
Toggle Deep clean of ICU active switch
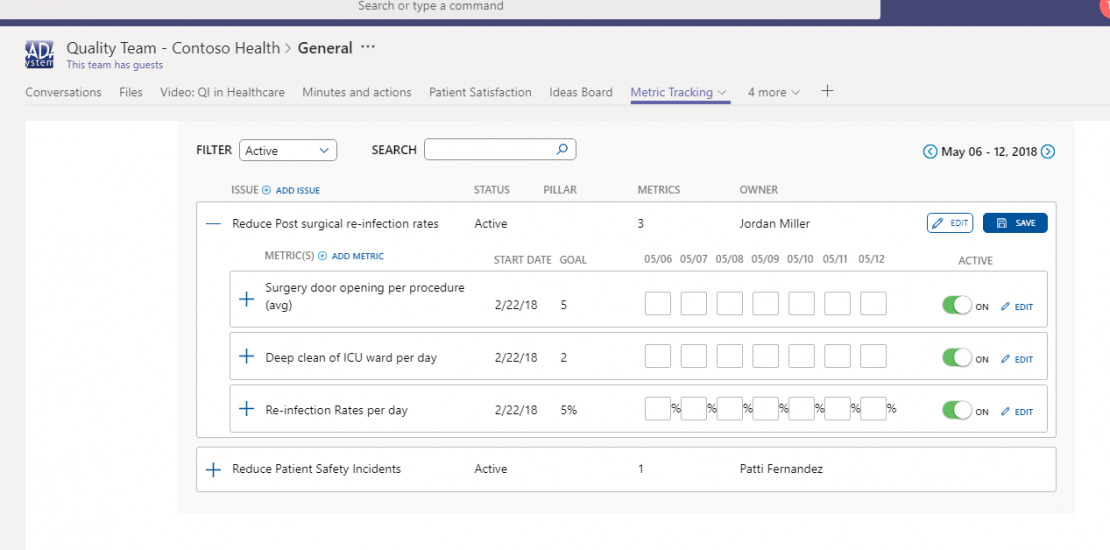[x=957, y=358]
